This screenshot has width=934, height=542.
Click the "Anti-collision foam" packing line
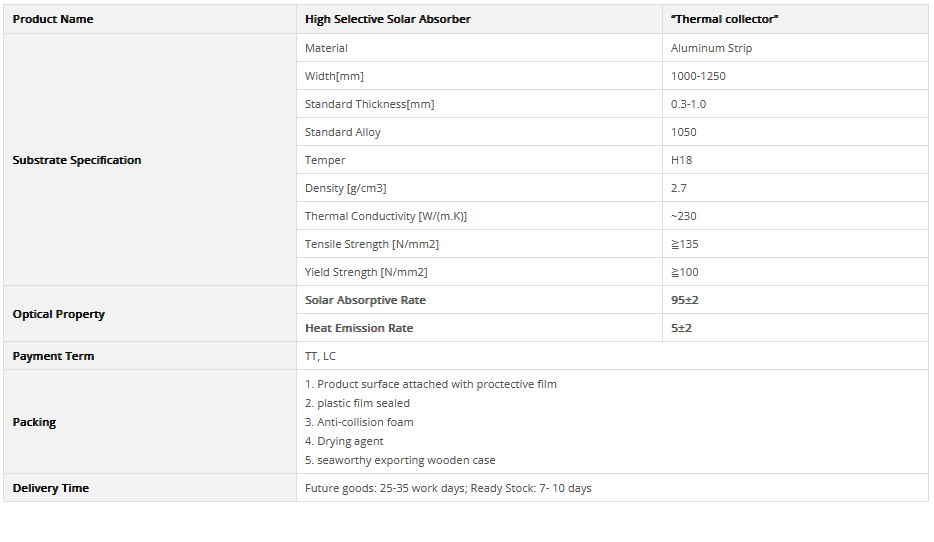[x=359, y=422]
